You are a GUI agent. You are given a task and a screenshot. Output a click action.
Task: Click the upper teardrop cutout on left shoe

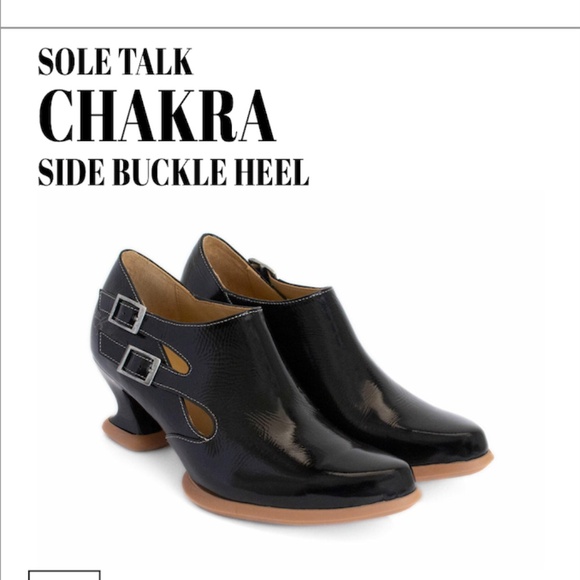coord(176,360)
